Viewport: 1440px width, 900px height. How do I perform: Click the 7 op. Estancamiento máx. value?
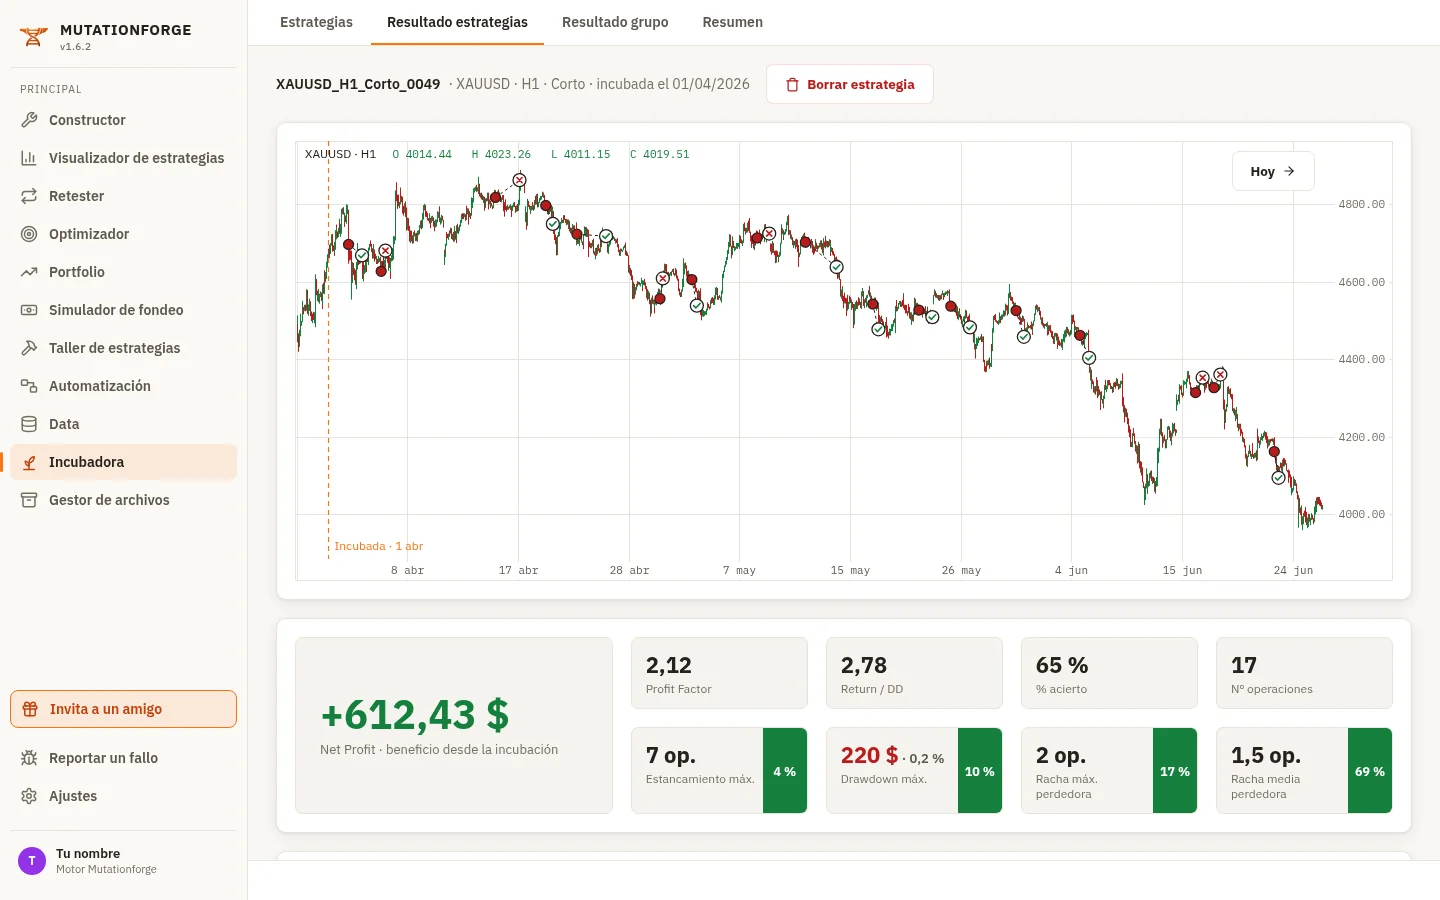[671, 755]
